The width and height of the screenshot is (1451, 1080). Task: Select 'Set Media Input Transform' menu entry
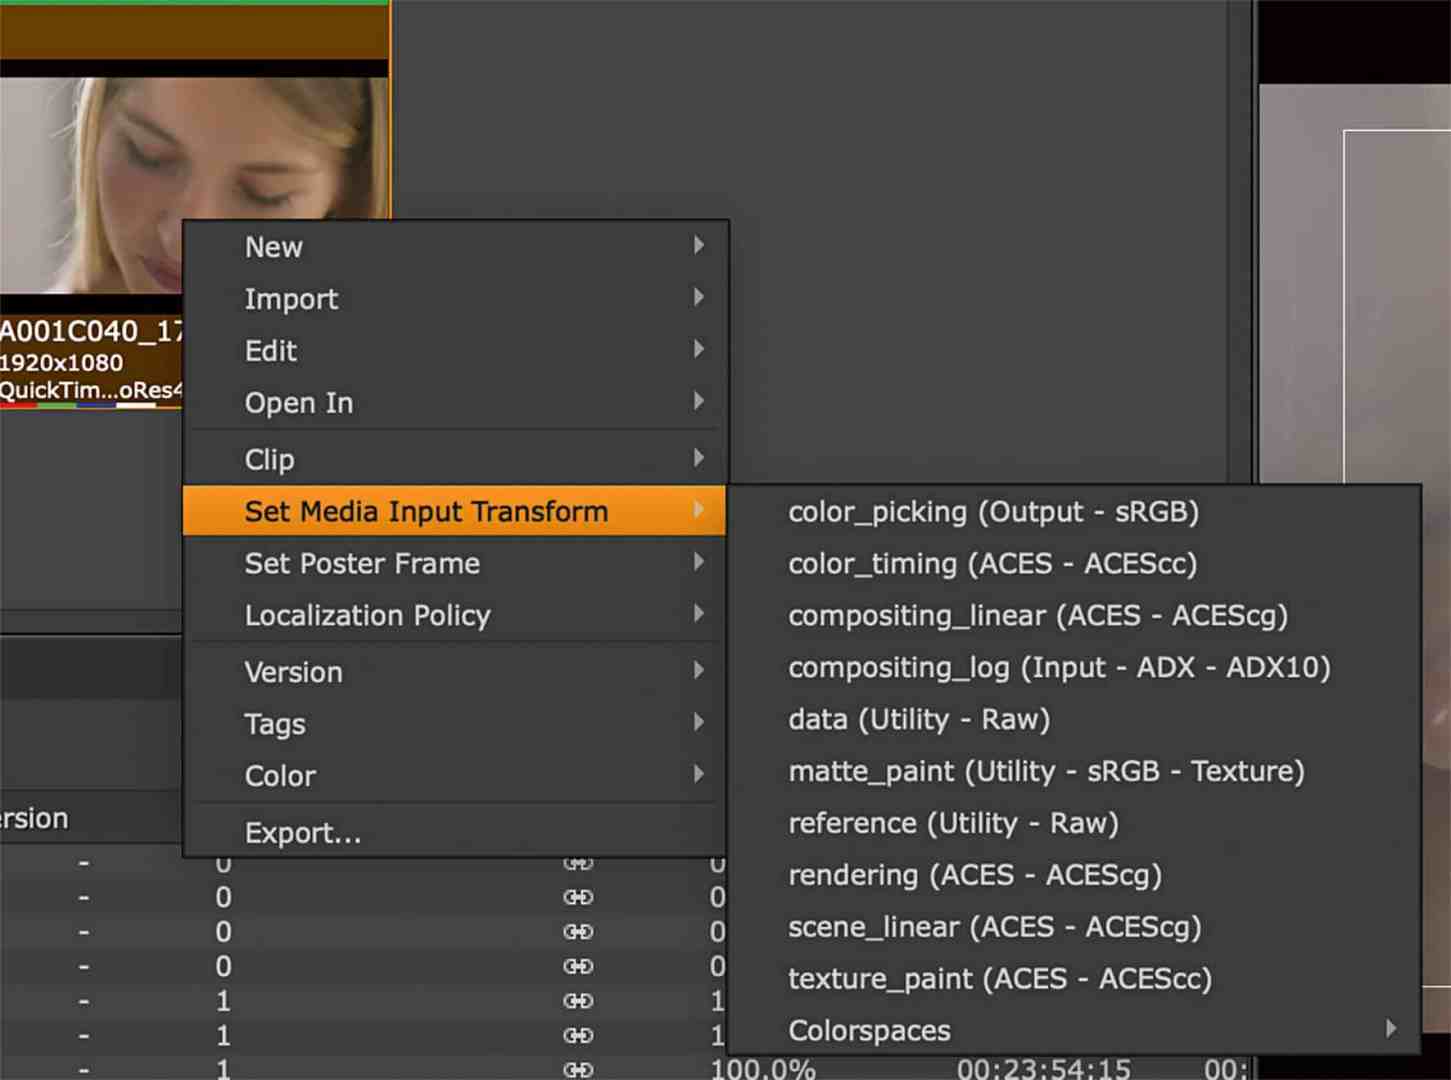click(425, 511)
